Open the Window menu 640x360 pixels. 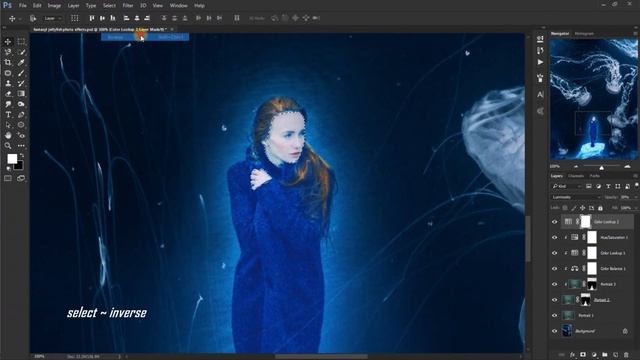tap(178, 6)
